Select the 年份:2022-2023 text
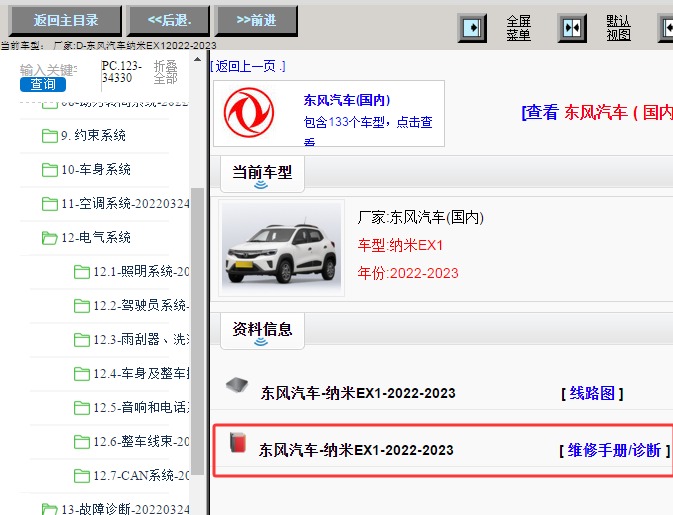 (408, 273)
